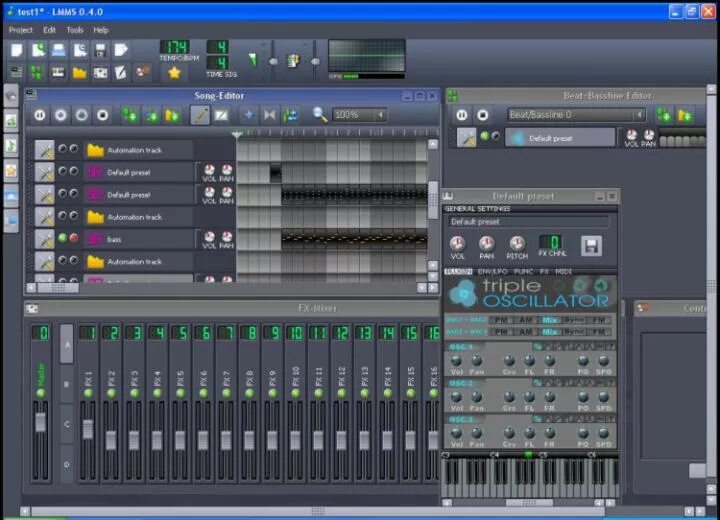
Task: Select FX-Mixer bank A button
Action: pyautogui.click(x=67, y=344)
